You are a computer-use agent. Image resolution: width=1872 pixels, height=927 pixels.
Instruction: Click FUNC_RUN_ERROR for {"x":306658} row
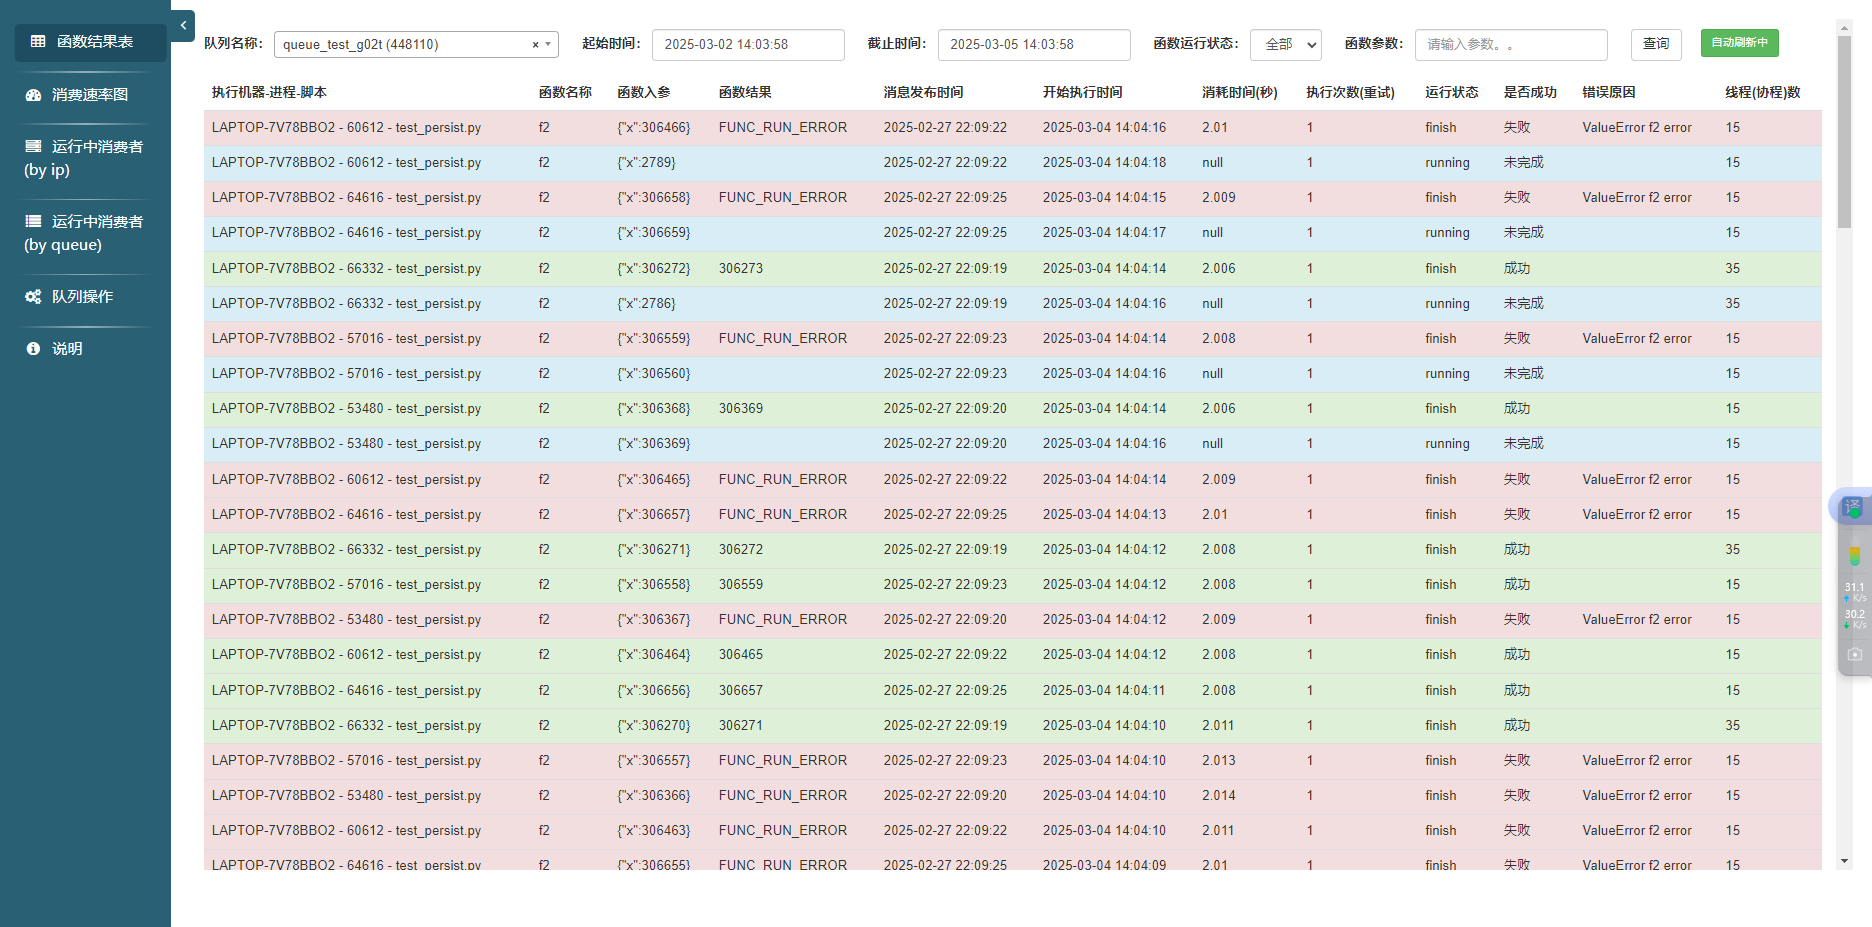point(783,198)
